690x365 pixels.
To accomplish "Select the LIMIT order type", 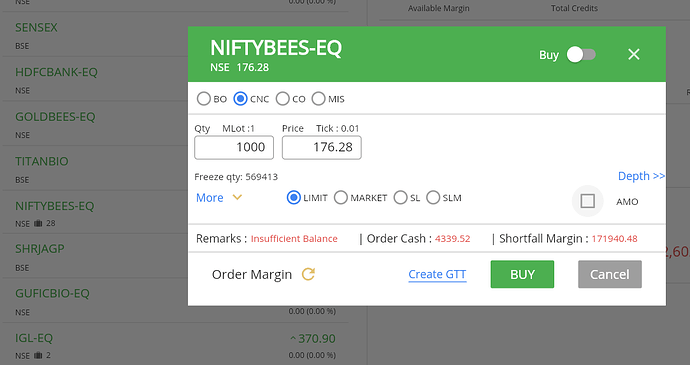I will click(294, 198).
